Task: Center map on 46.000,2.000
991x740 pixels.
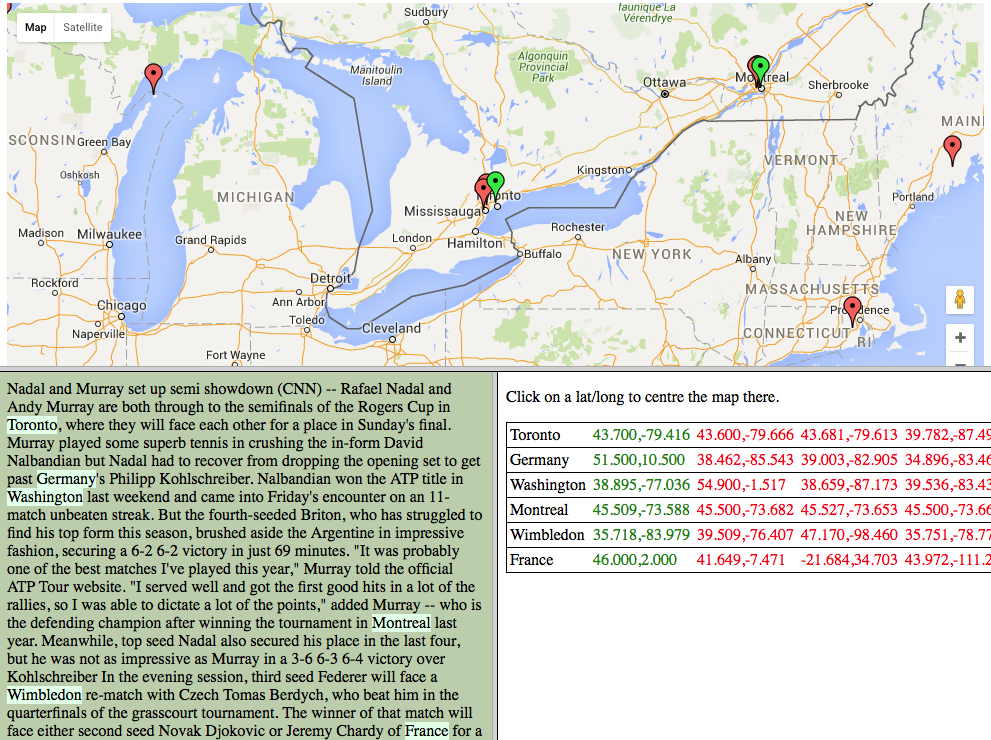Action: click(635, 560)
